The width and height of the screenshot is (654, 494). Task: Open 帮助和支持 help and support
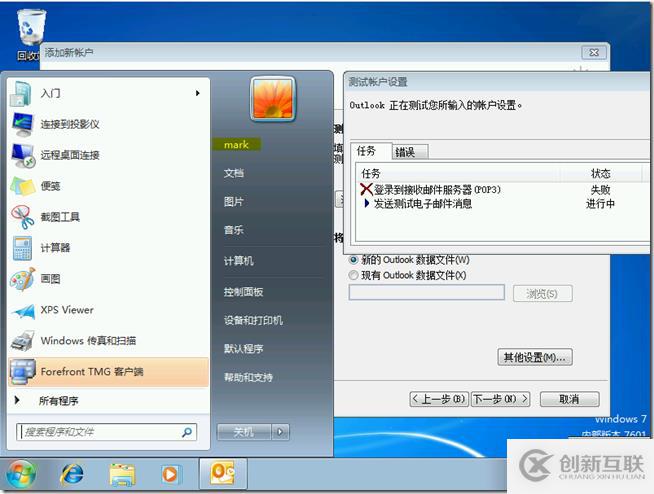248,377
